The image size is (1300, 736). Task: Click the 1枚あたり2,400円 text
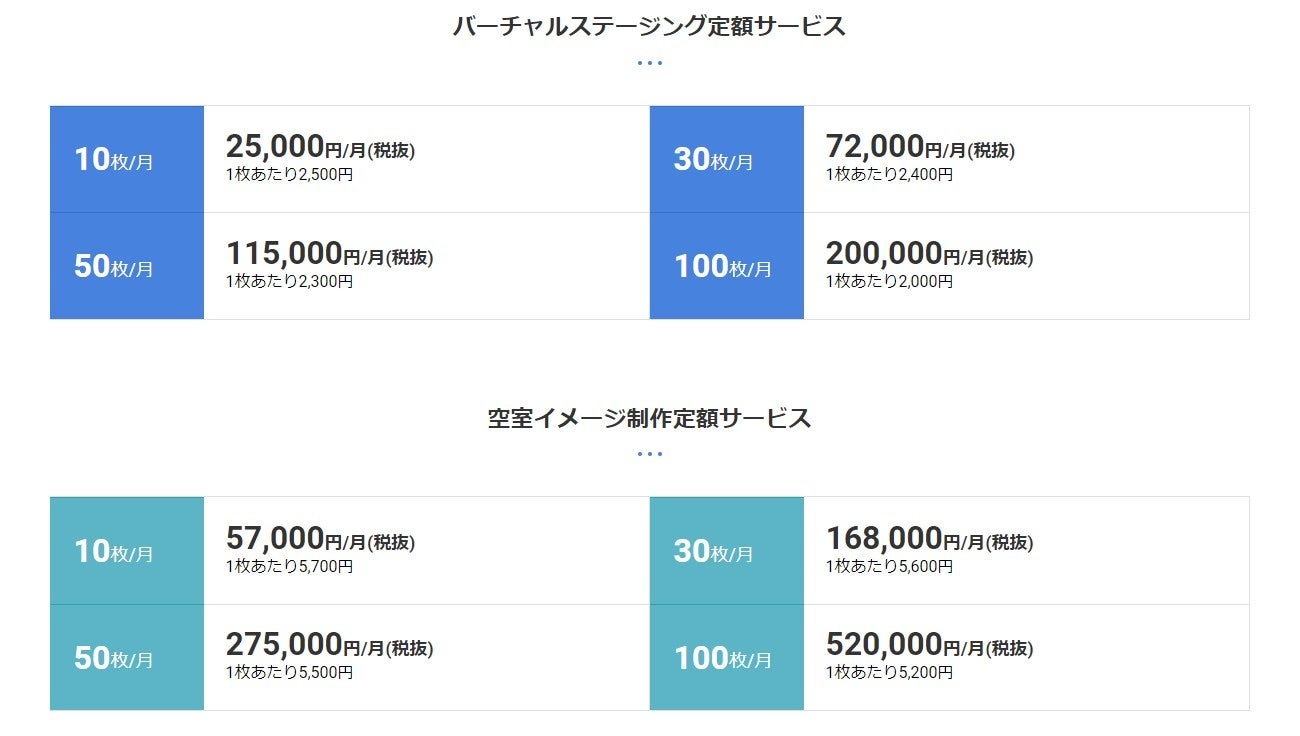889,175
